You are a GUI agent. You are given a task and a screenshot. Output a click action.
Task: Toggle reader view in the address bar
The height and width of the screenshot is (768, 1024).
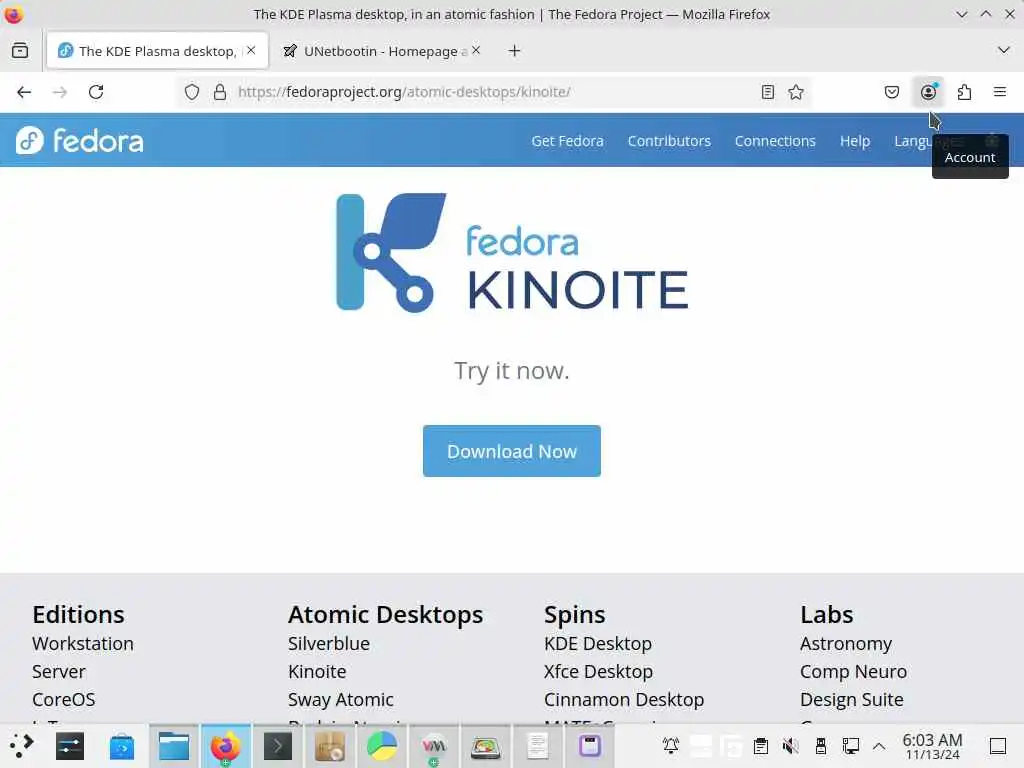(x=768, y=92)
